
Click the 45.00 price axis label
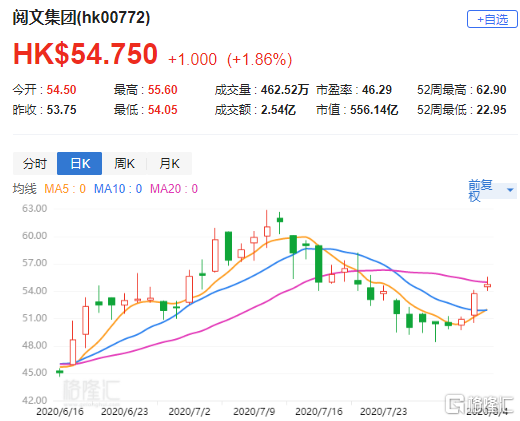[x=35, y=373]
